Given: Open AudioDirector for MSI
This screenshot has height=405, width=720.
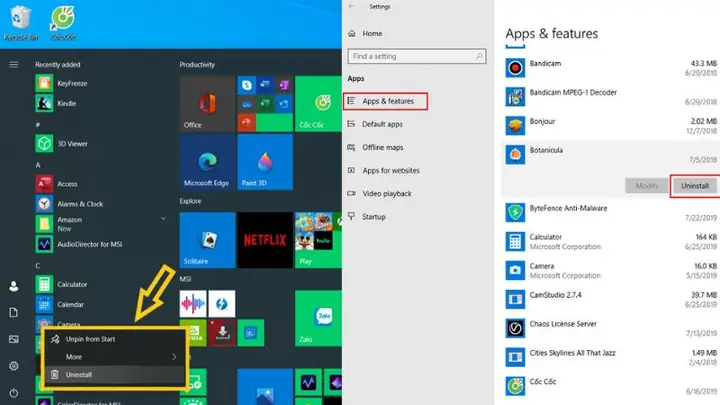Looking at the screenshot, I should (79, 244).
